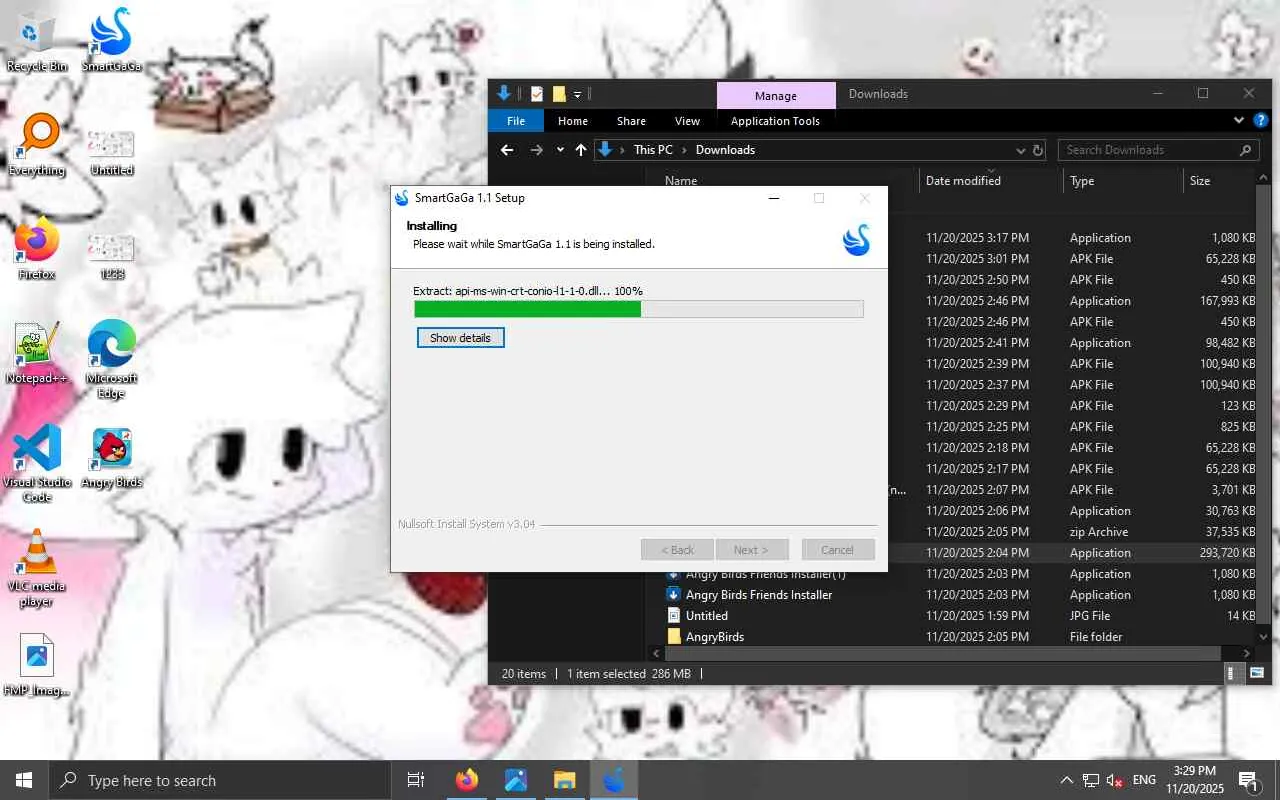The image size is (1280, 800).
Task: Switch to the View ribbon tab
Action: 687,121
